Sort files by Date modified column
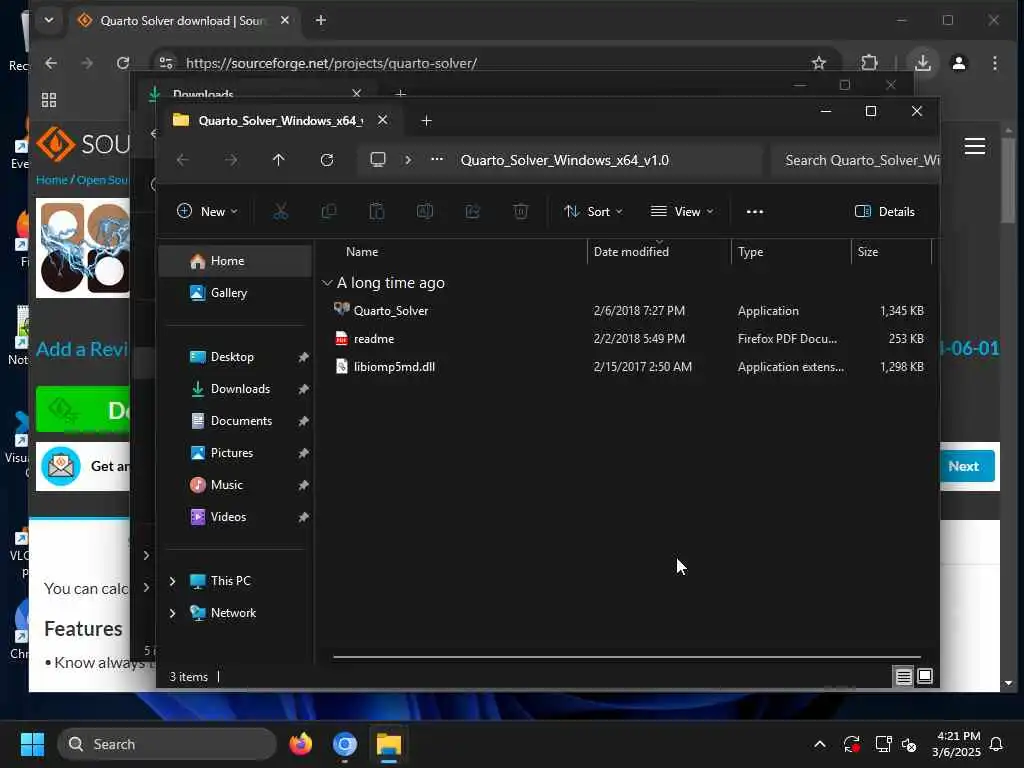 point(659,251)
